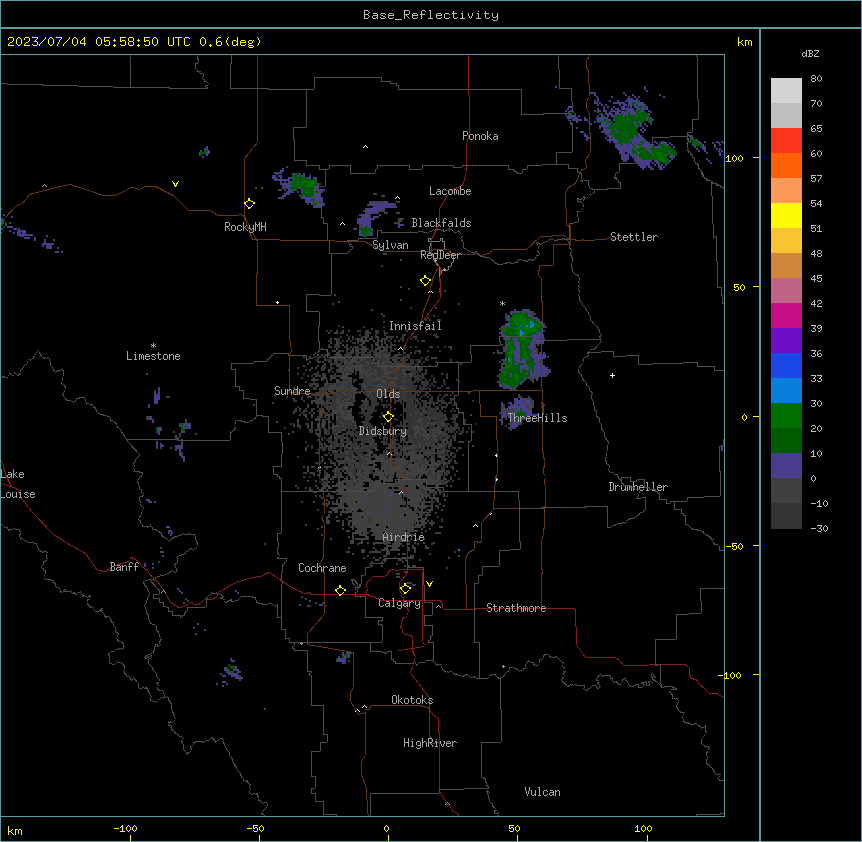
Task: Click the Calgary city label
Action: [399, 603]
